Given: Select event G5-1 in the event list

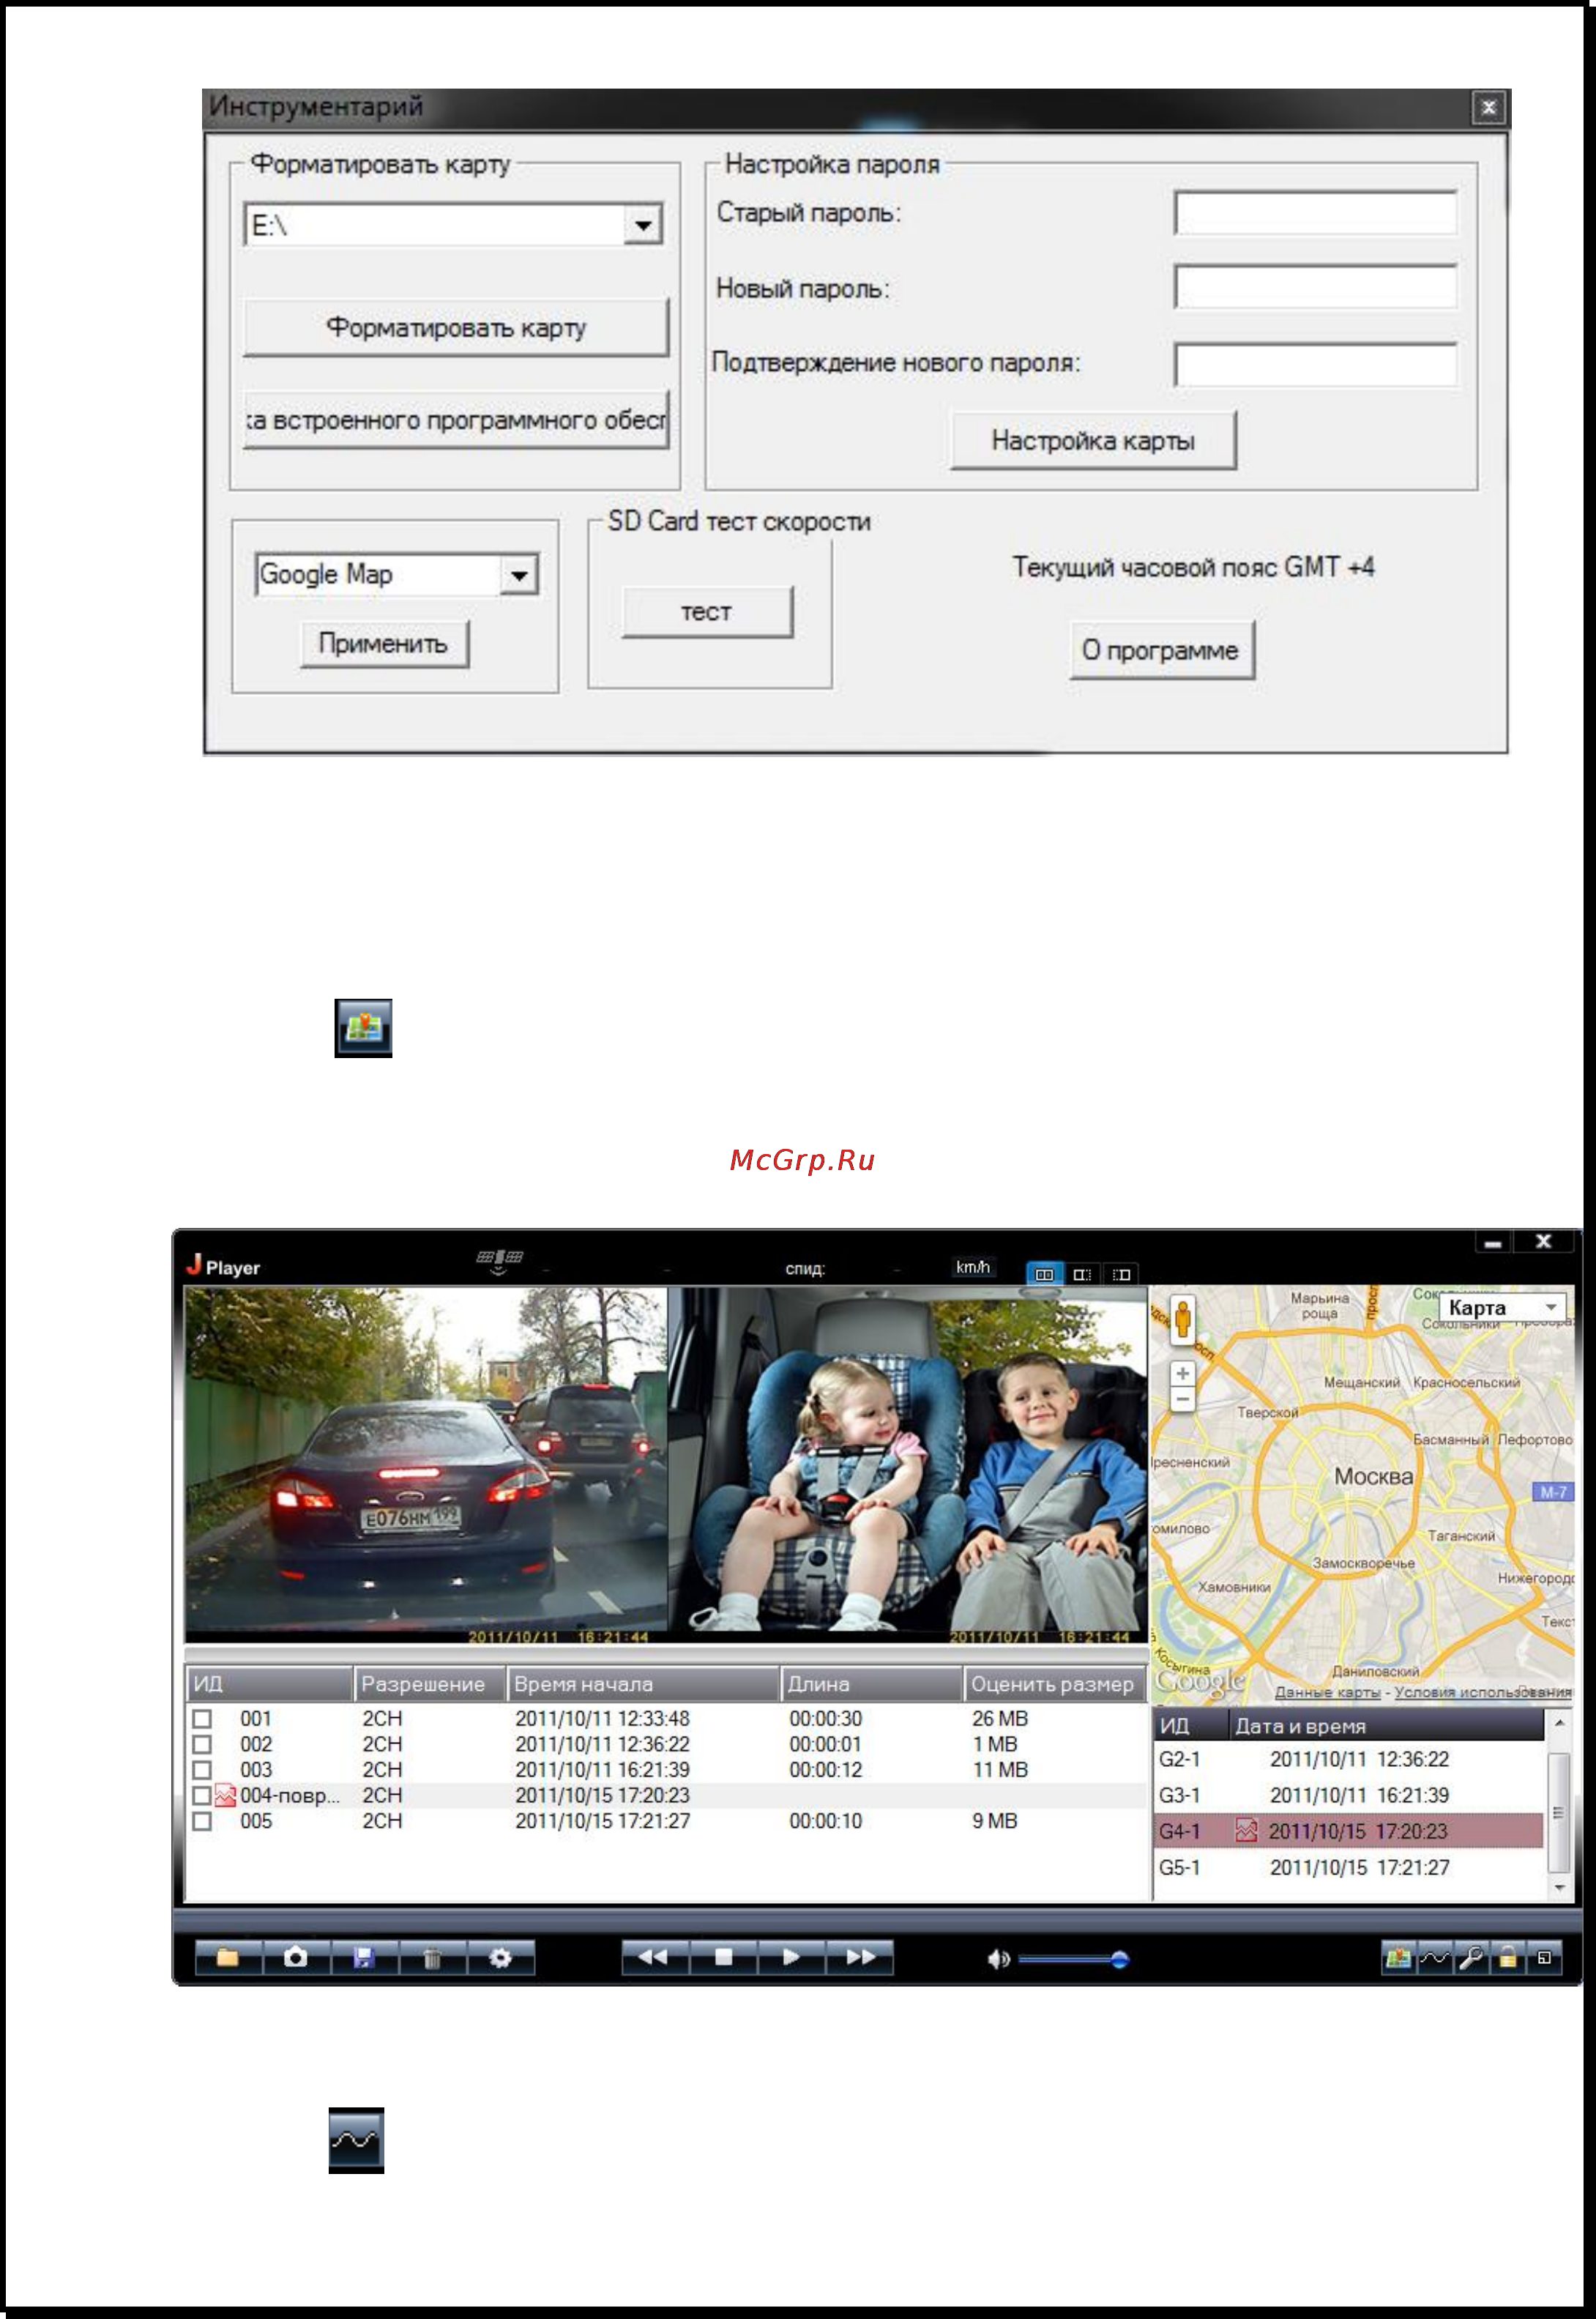Looking at the screenshot, I should point(1349,1867).
